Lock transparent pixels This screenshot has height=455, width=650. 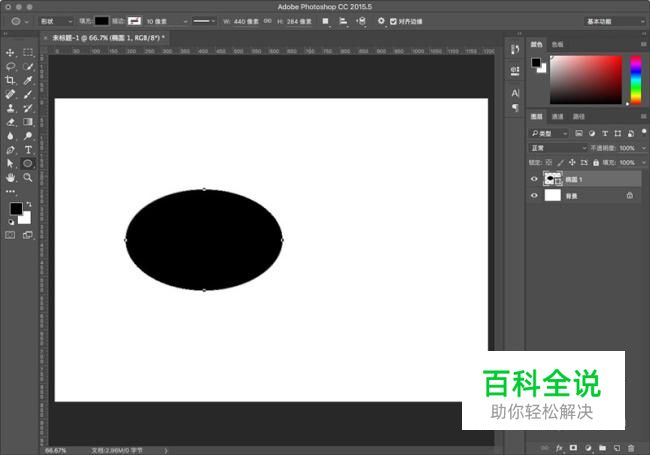click(548, 162)
